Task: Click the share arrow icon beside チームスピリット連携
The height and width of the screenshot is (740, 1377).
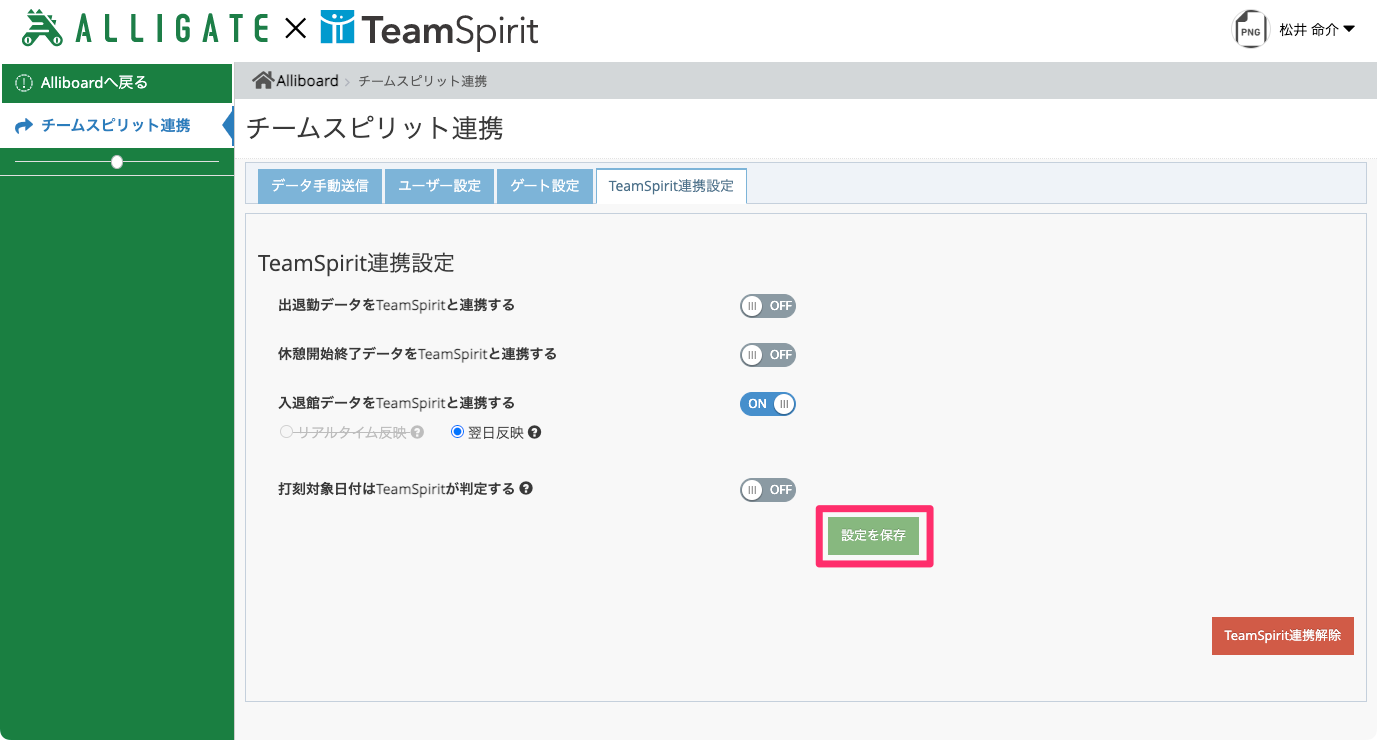Action: pos(25,126)
